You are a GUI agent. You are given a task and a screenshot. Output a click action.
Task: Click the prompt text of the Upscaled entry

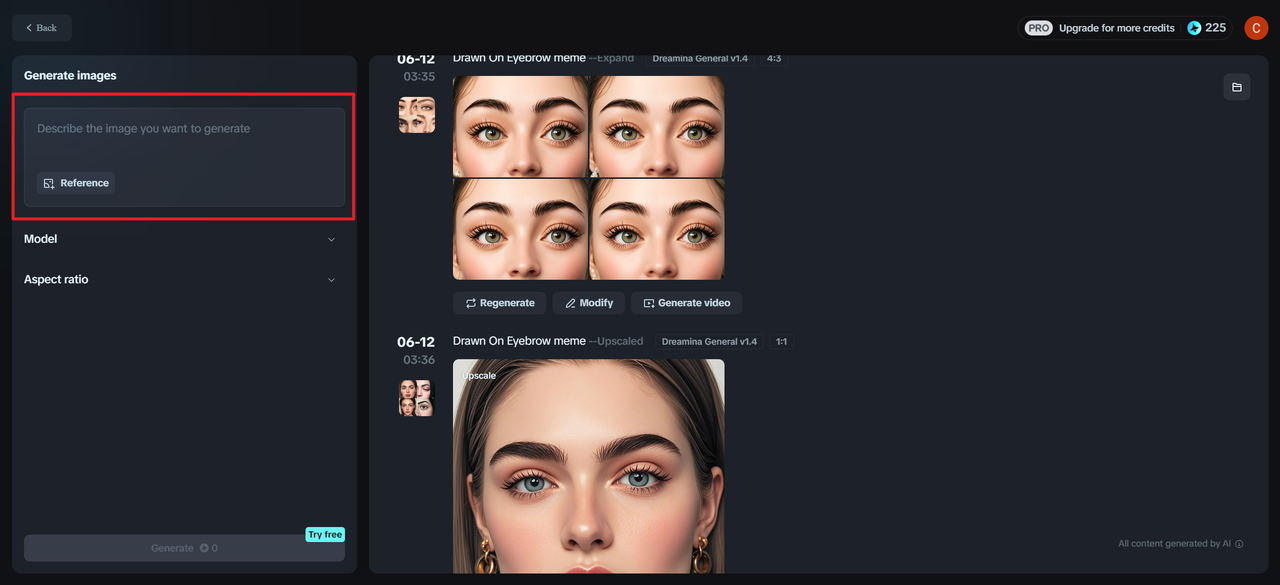pos(519,341)
